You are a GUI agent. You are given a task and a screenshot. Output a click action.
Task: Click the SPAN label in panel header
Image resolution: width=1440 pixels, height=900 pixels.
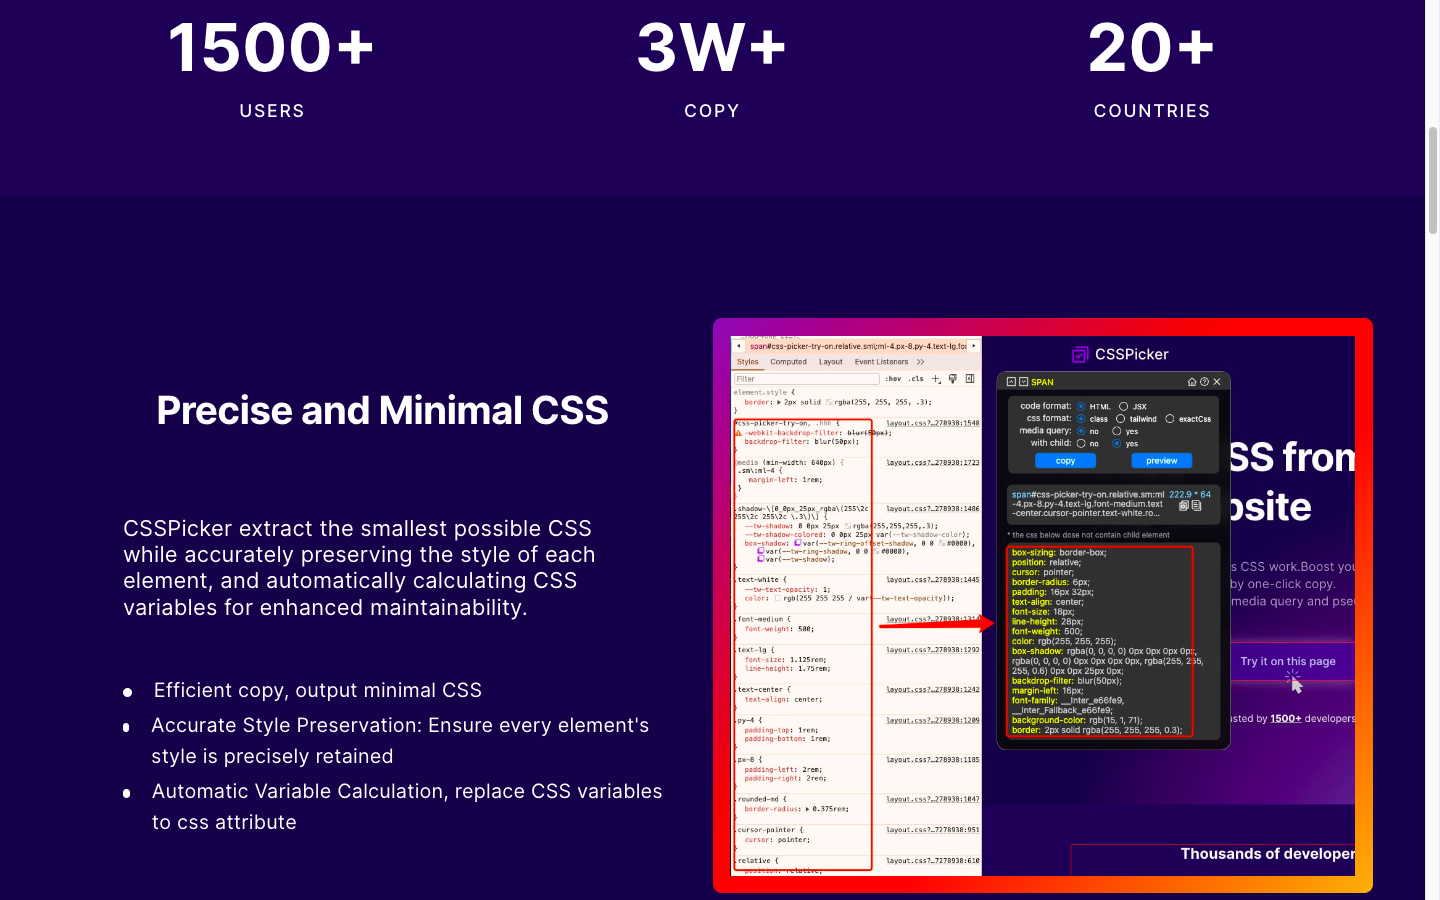(1042, 382)
